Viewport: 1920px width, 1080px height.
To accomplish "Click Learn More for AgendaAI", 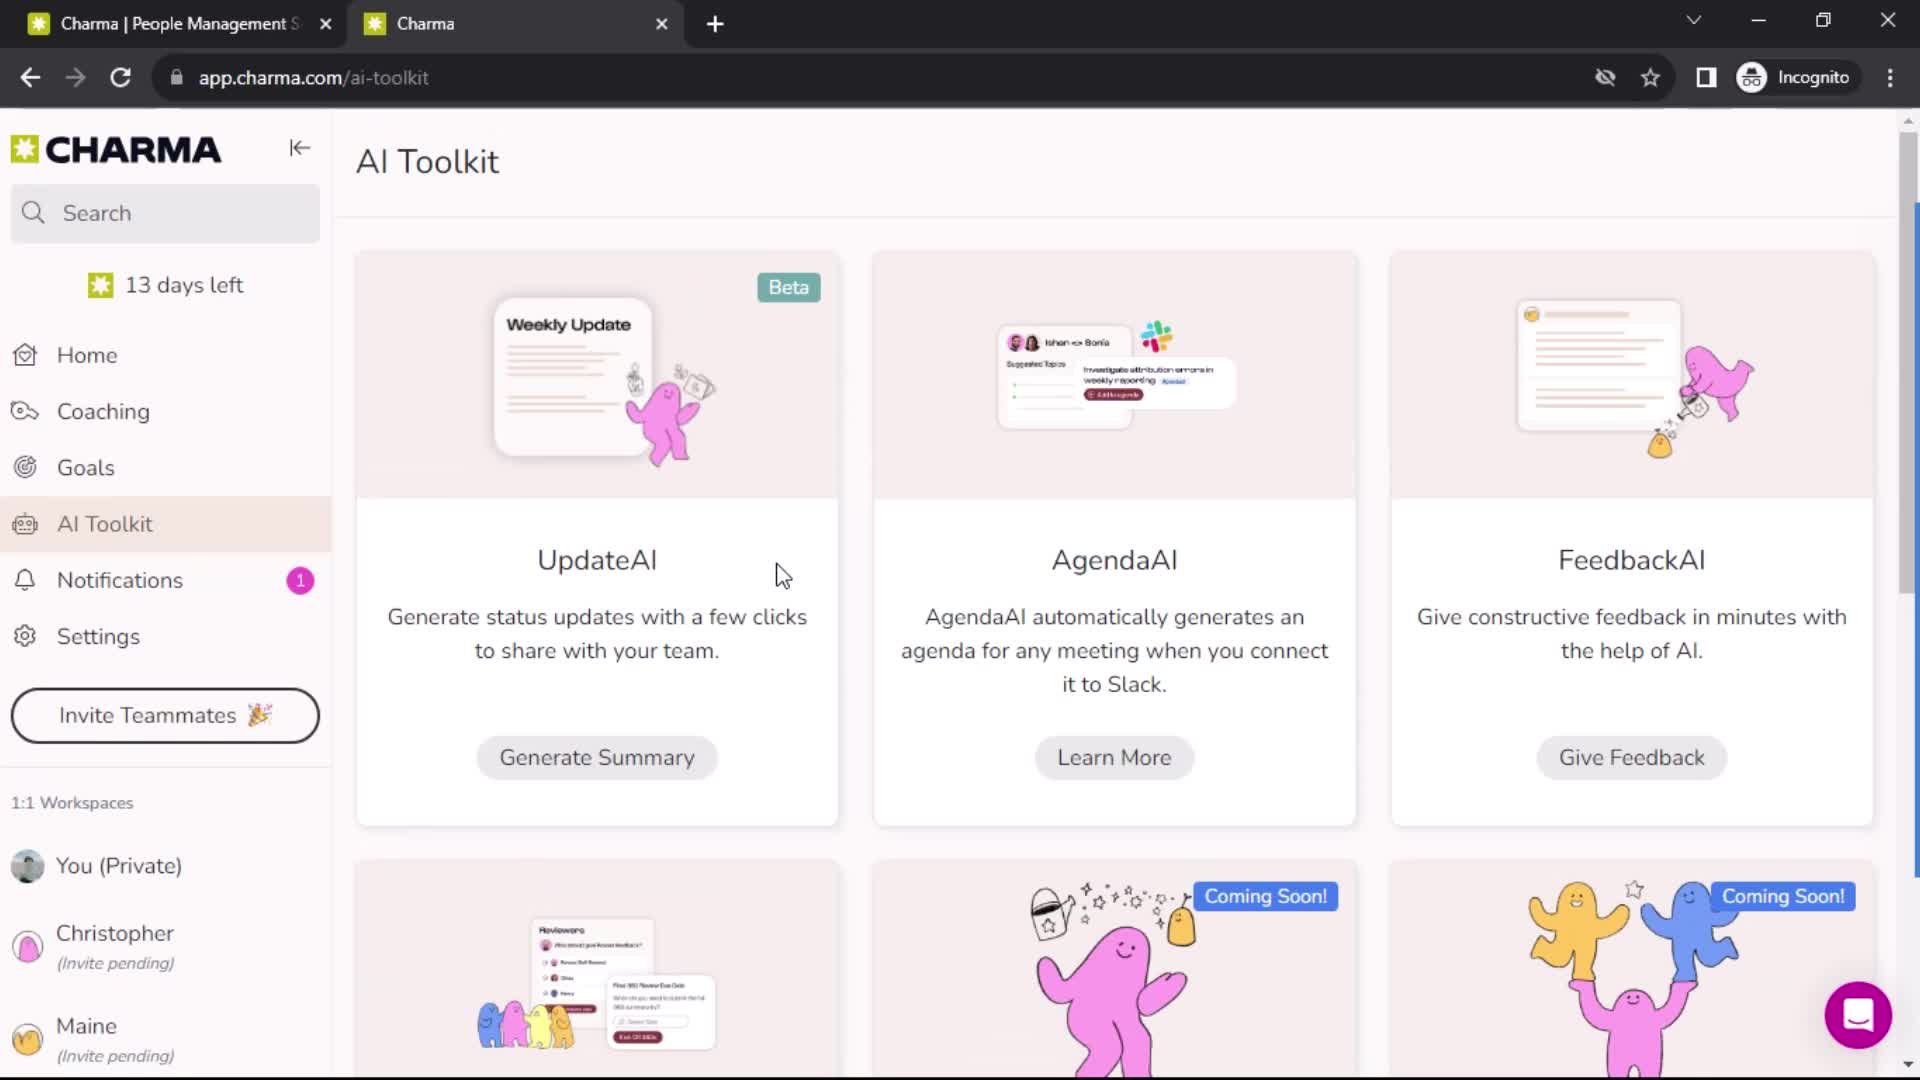I will tap(1114, 758).
